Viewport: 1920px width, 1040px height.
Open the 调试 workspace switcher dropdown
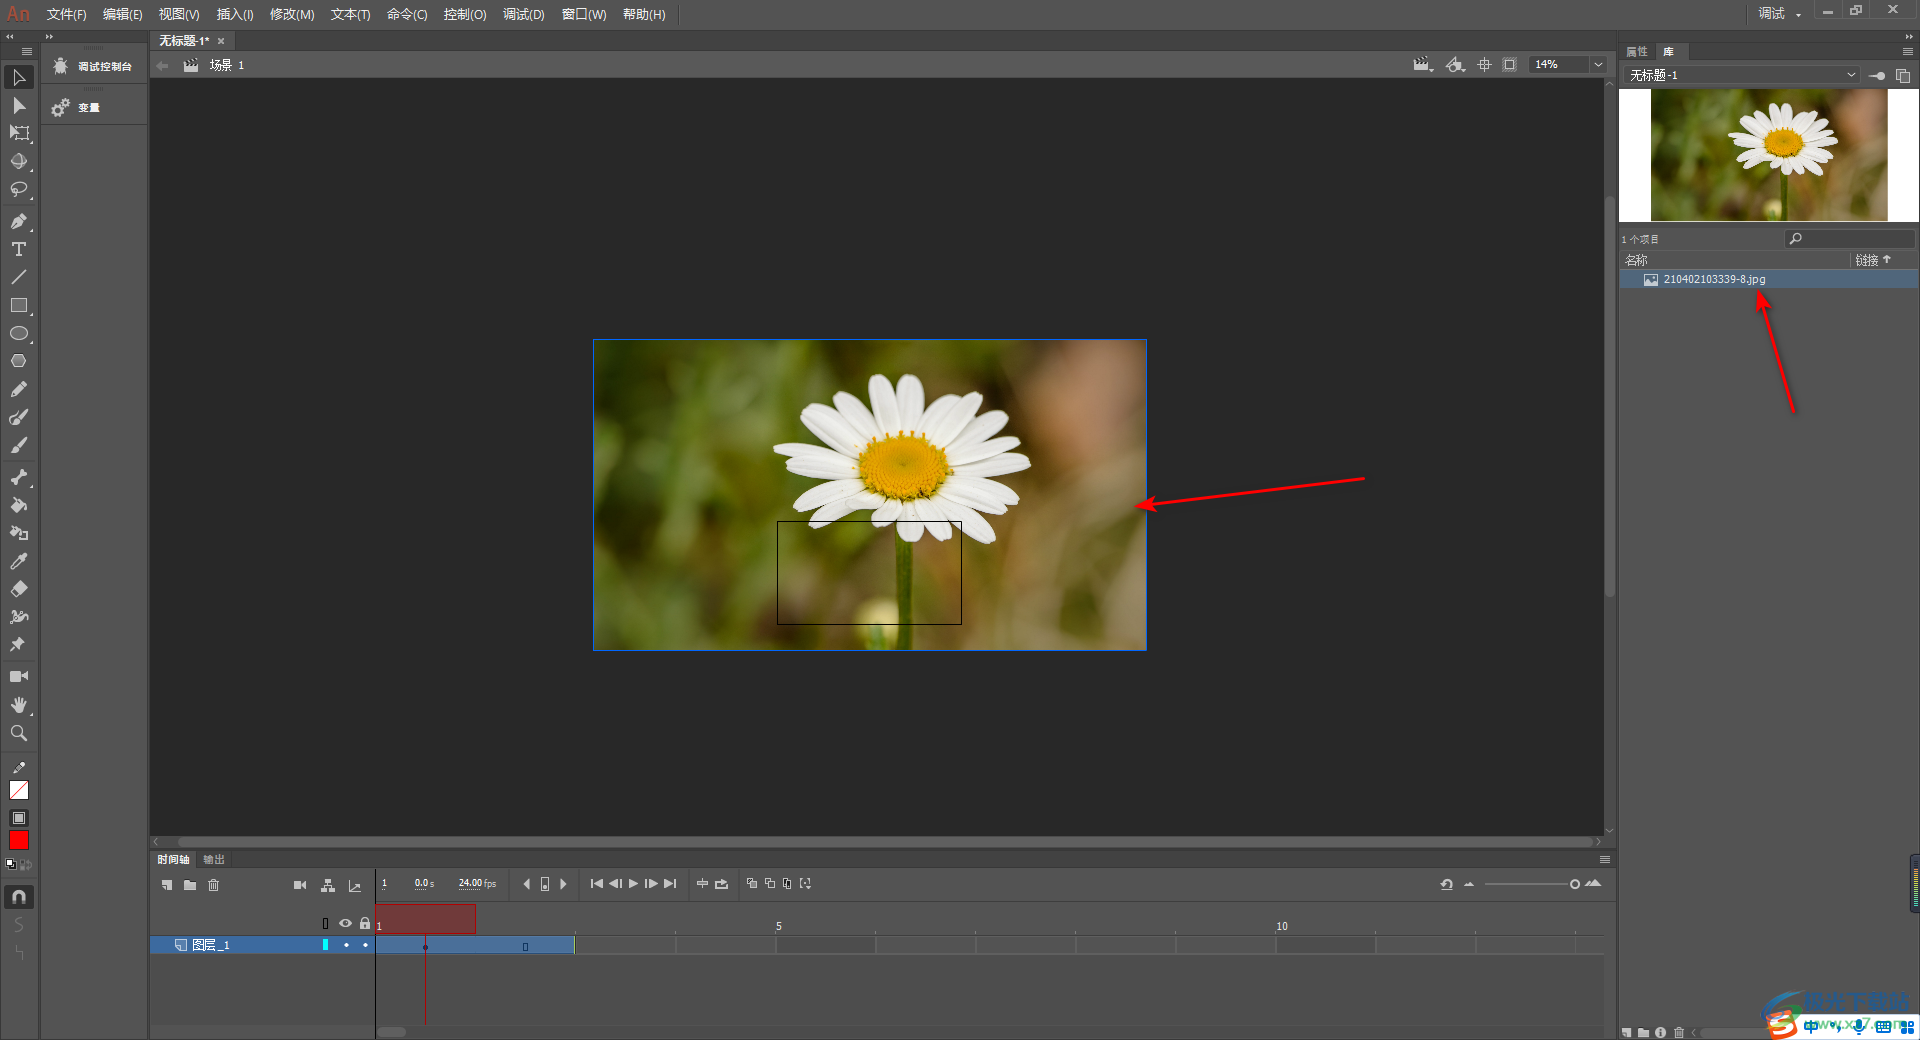[x=1780, y=14]
